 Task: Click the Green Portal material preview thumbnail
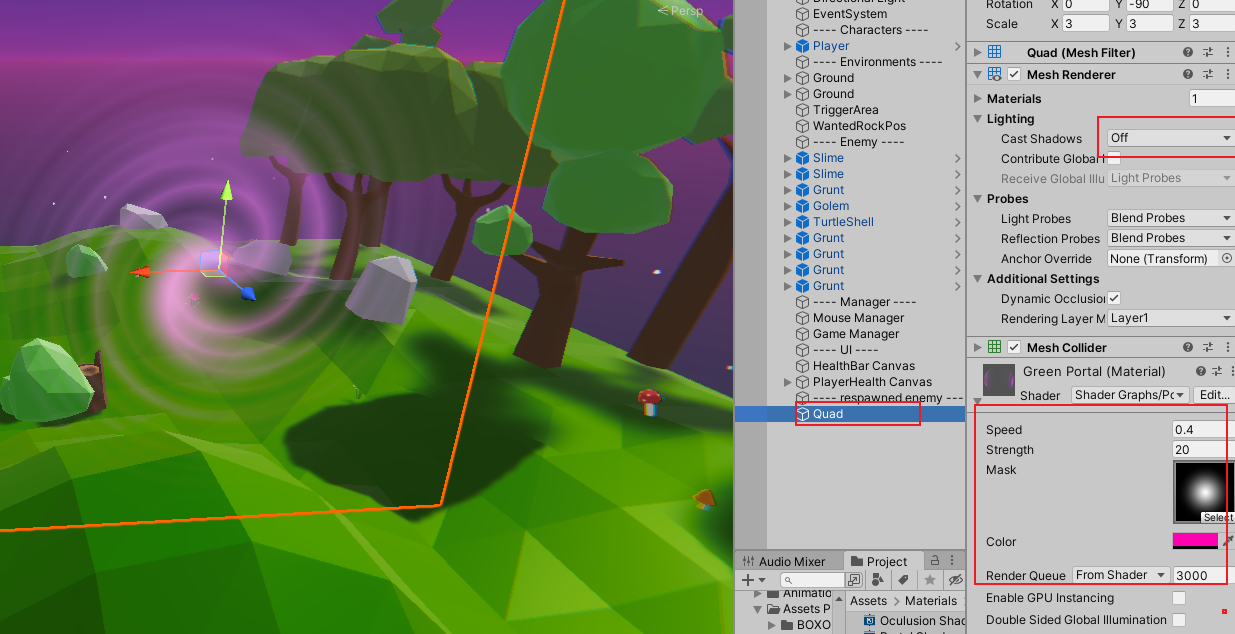click(999, 380)
